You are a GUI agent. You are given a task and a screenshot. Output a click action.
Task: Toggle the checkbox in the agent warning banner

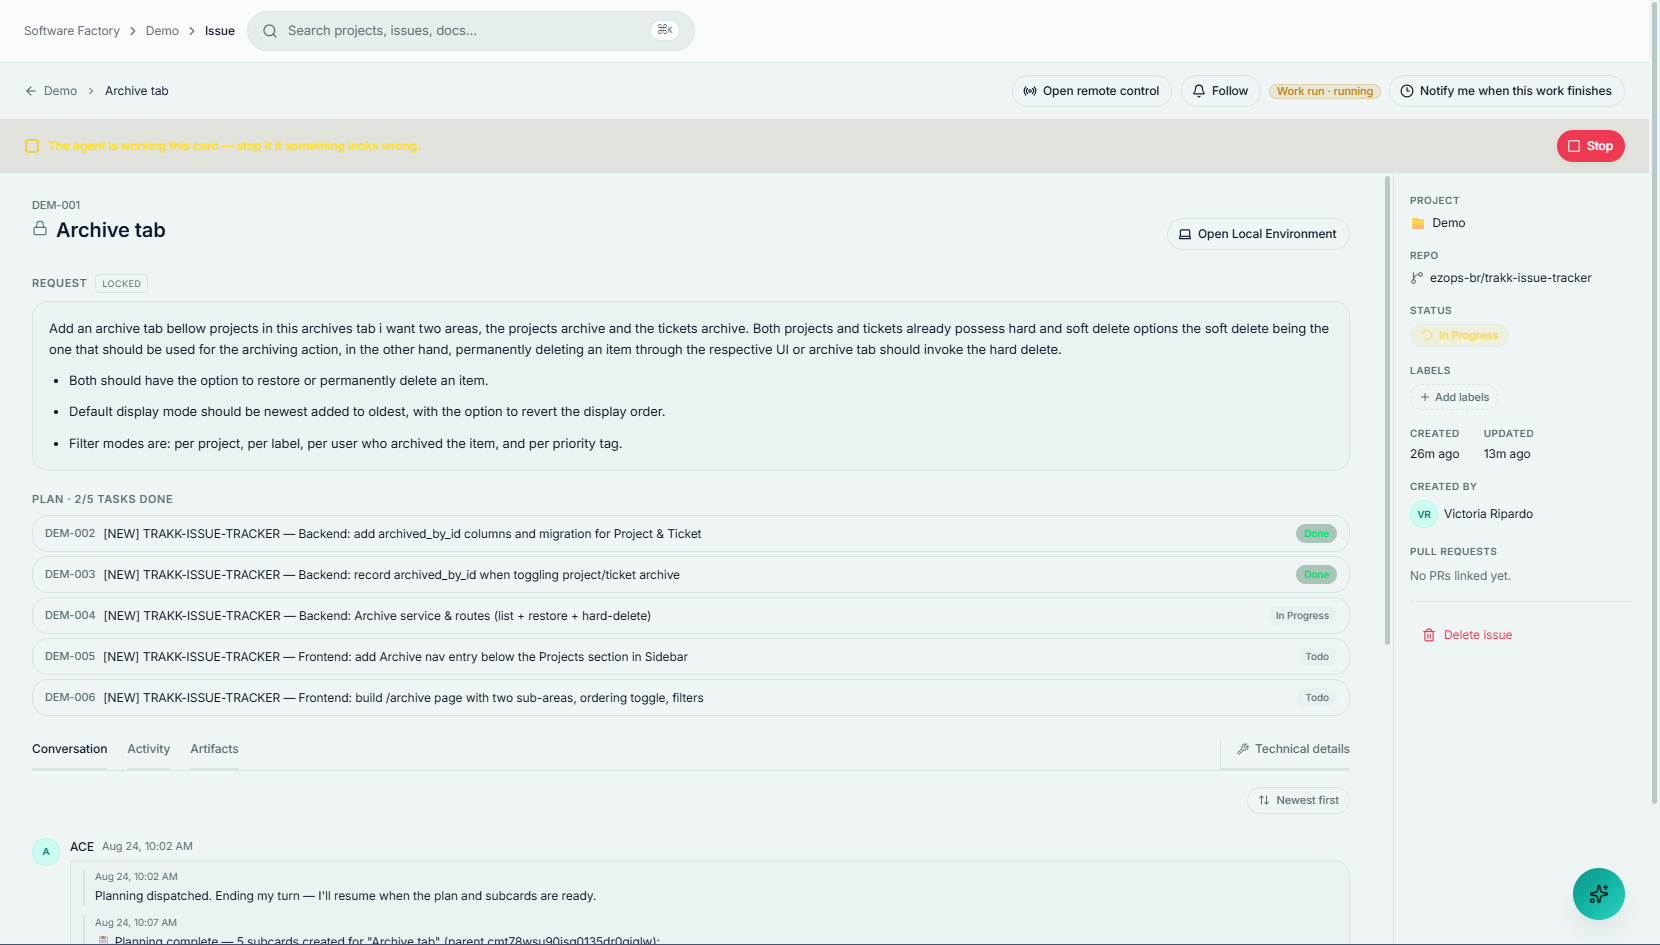32,146
